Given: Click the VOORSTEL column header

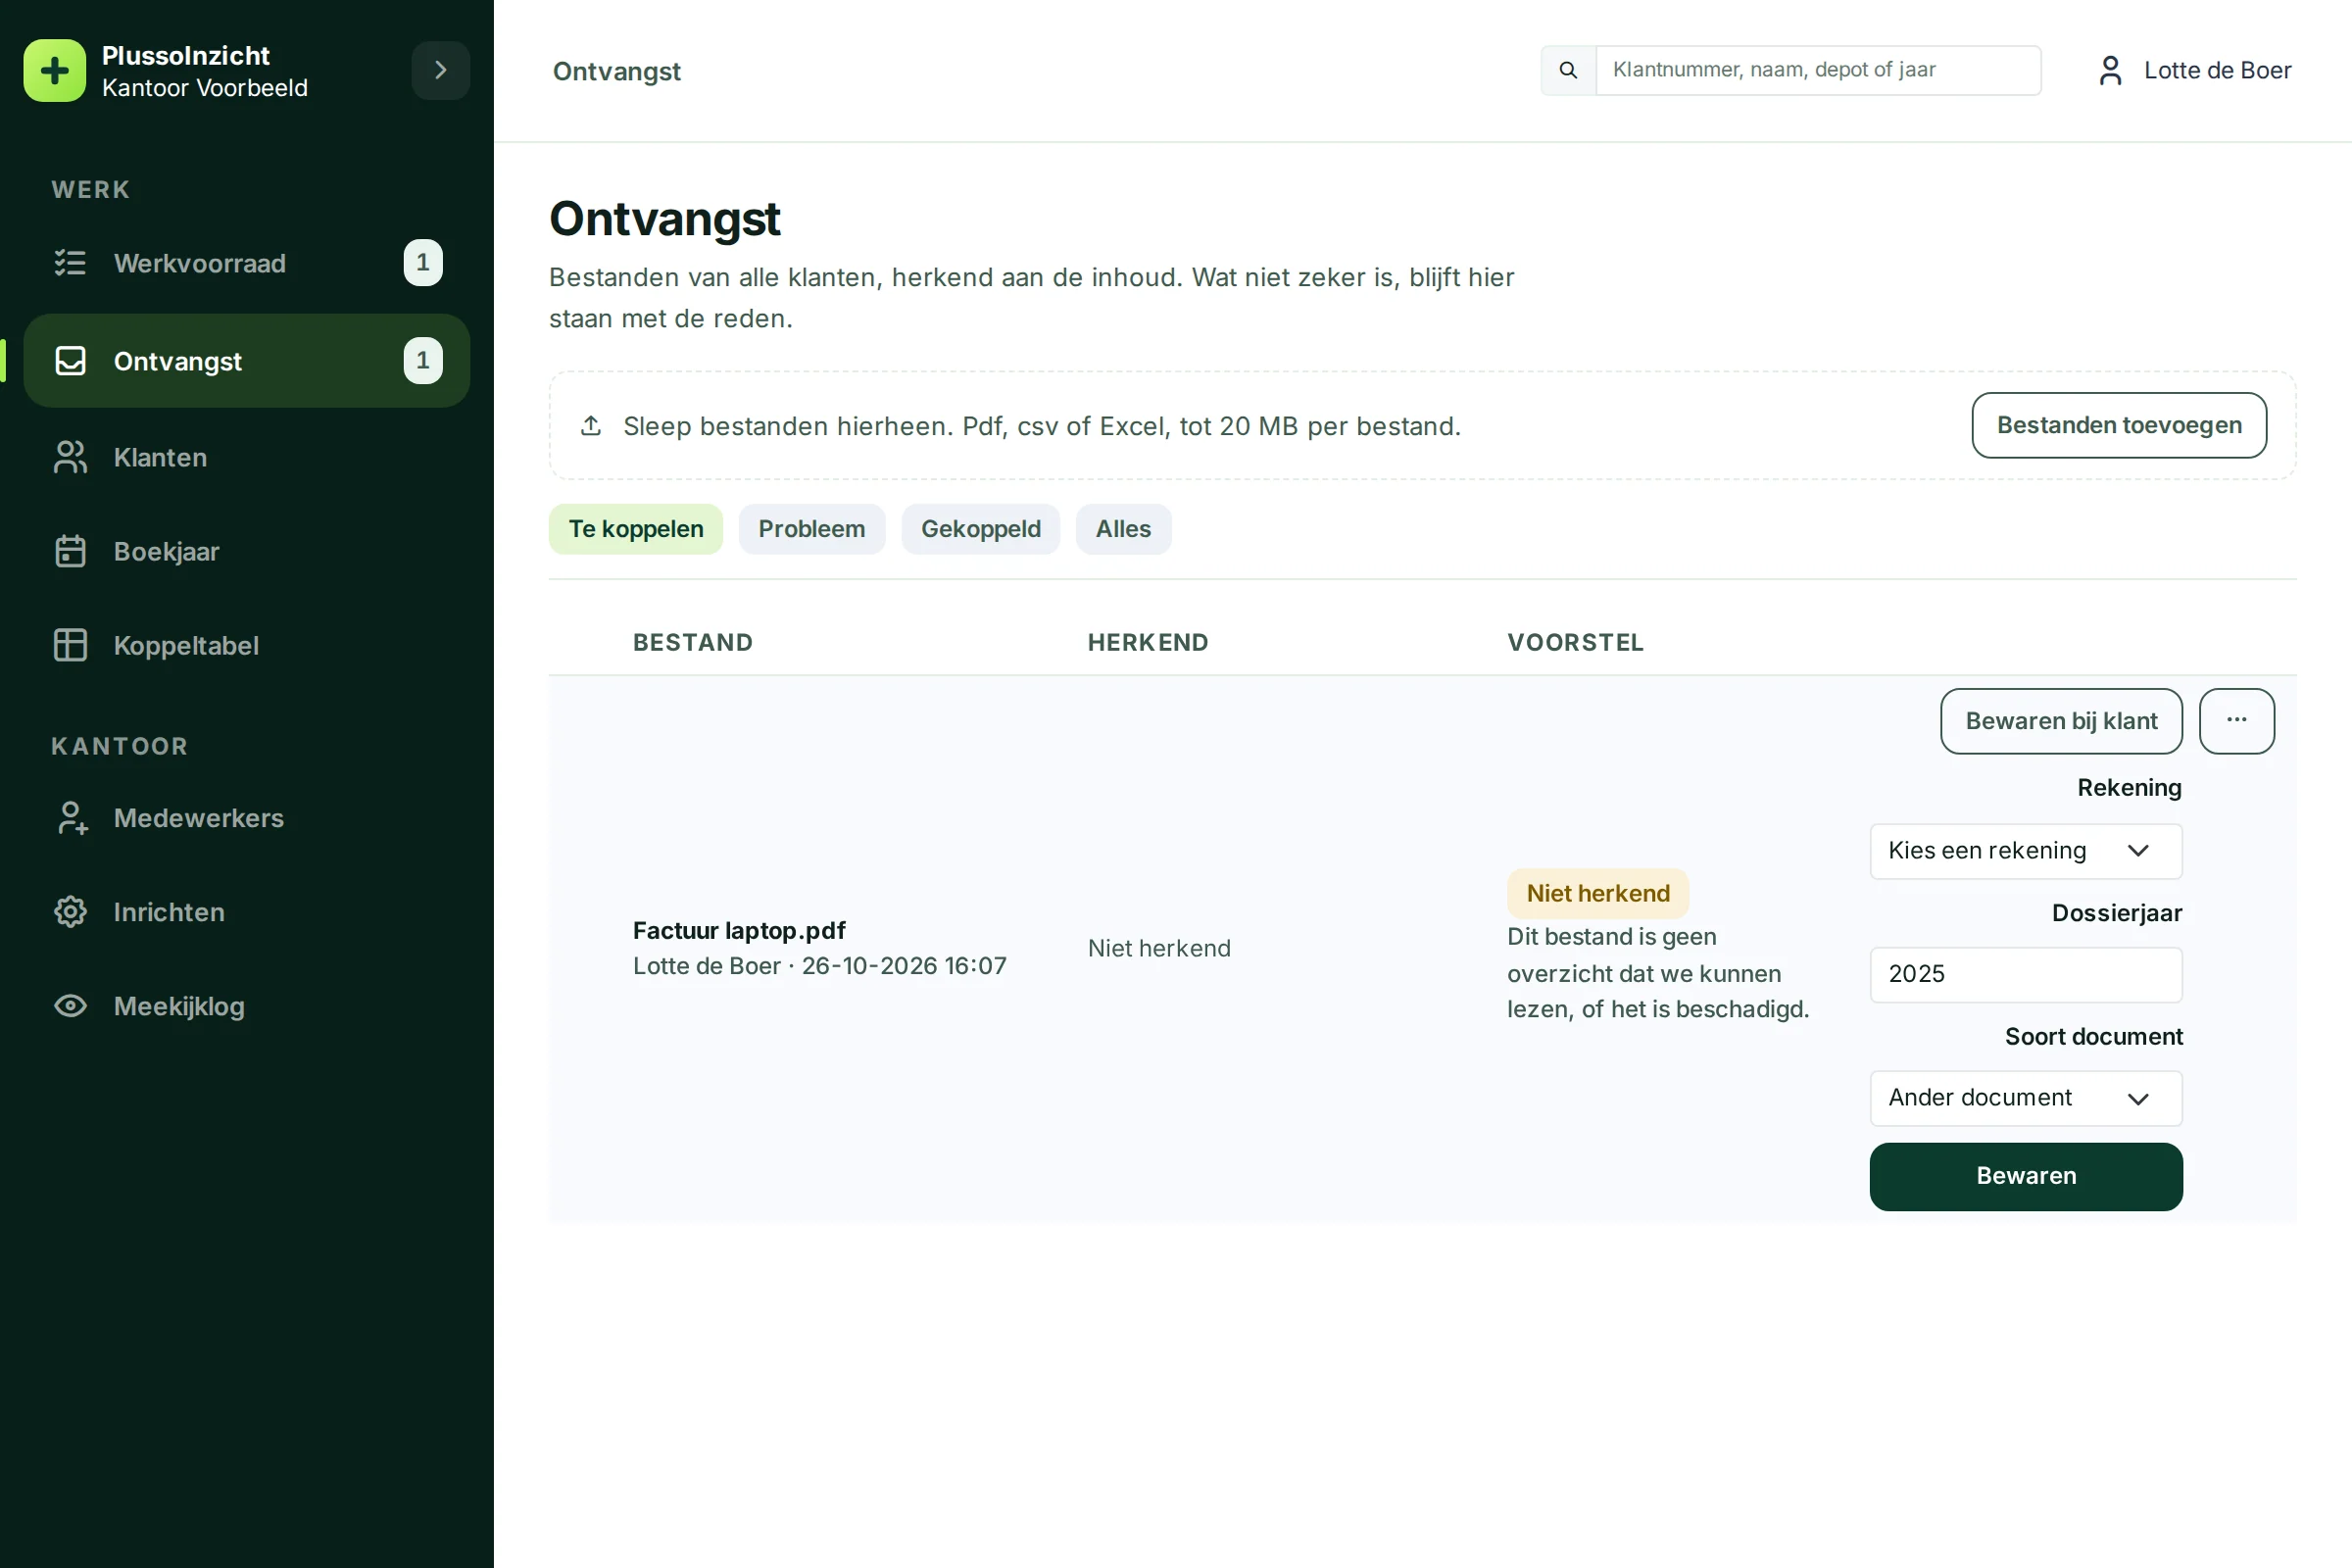Looking at the screenshot, I should point(1576,642).
